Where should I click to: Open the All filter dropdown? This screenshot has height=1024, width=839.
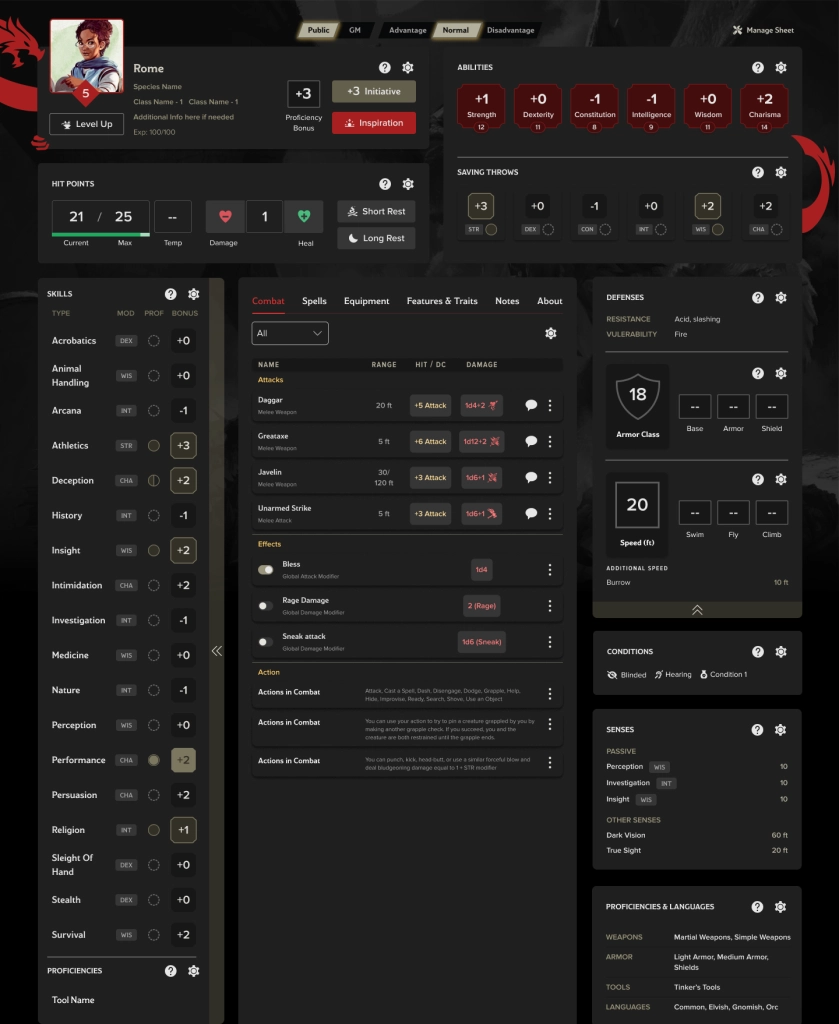[x=290, y=333]
